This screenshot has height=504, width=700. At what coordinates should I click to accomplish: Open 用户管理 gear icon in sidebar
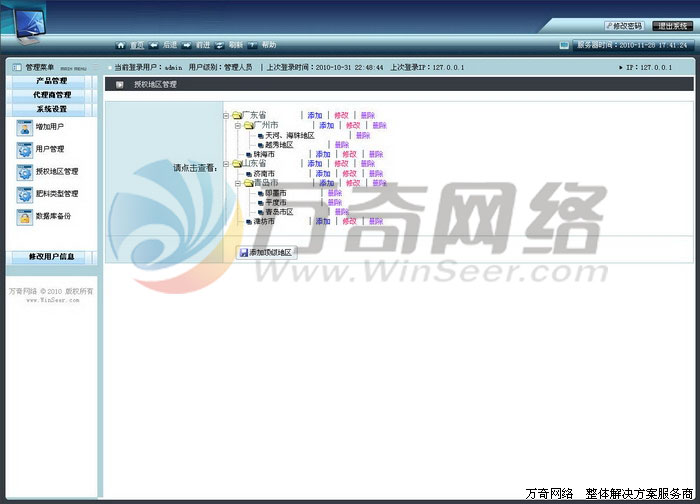click(x=25, y=150)
